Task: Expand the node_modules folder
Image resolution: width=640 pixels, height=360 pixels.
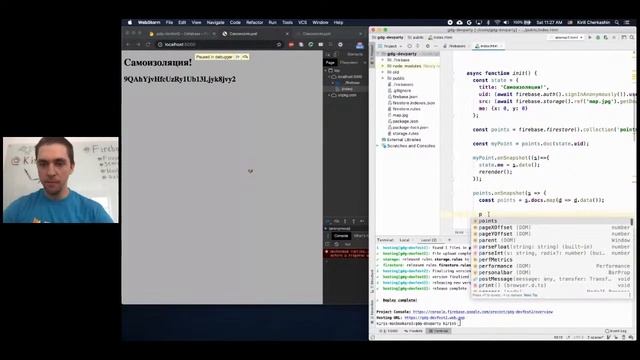Action: pyautogui.click(x=383, y=66)
